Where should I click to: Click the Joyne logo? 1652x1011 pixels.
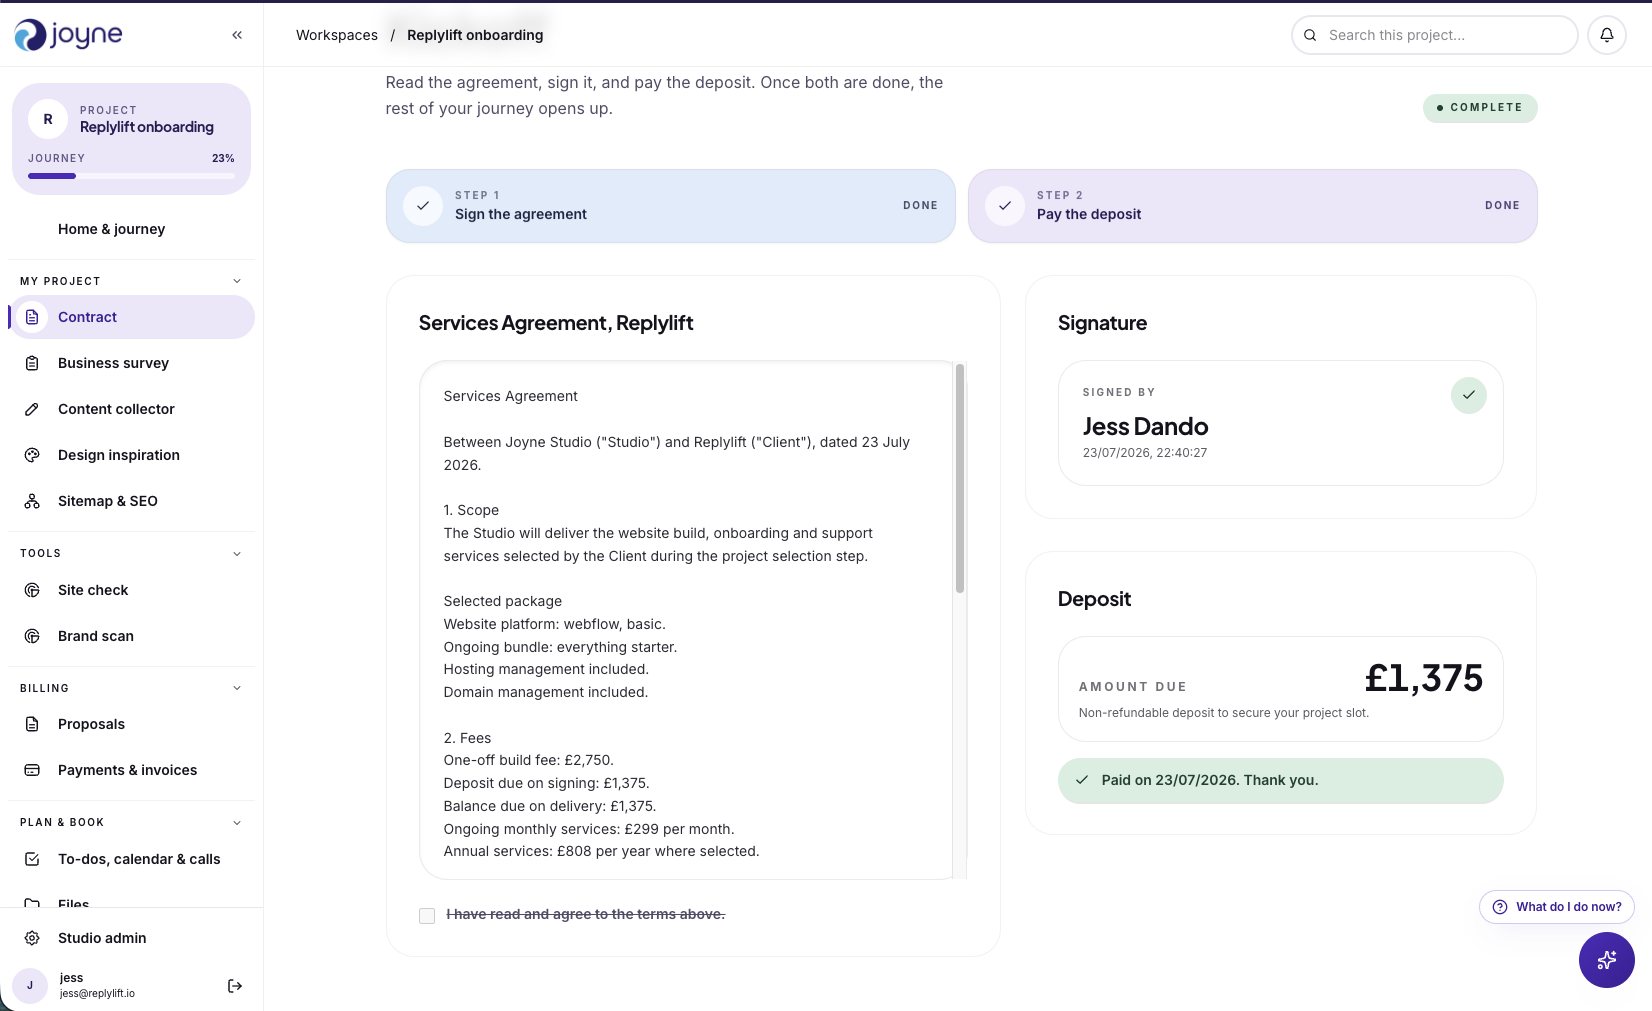68,35
